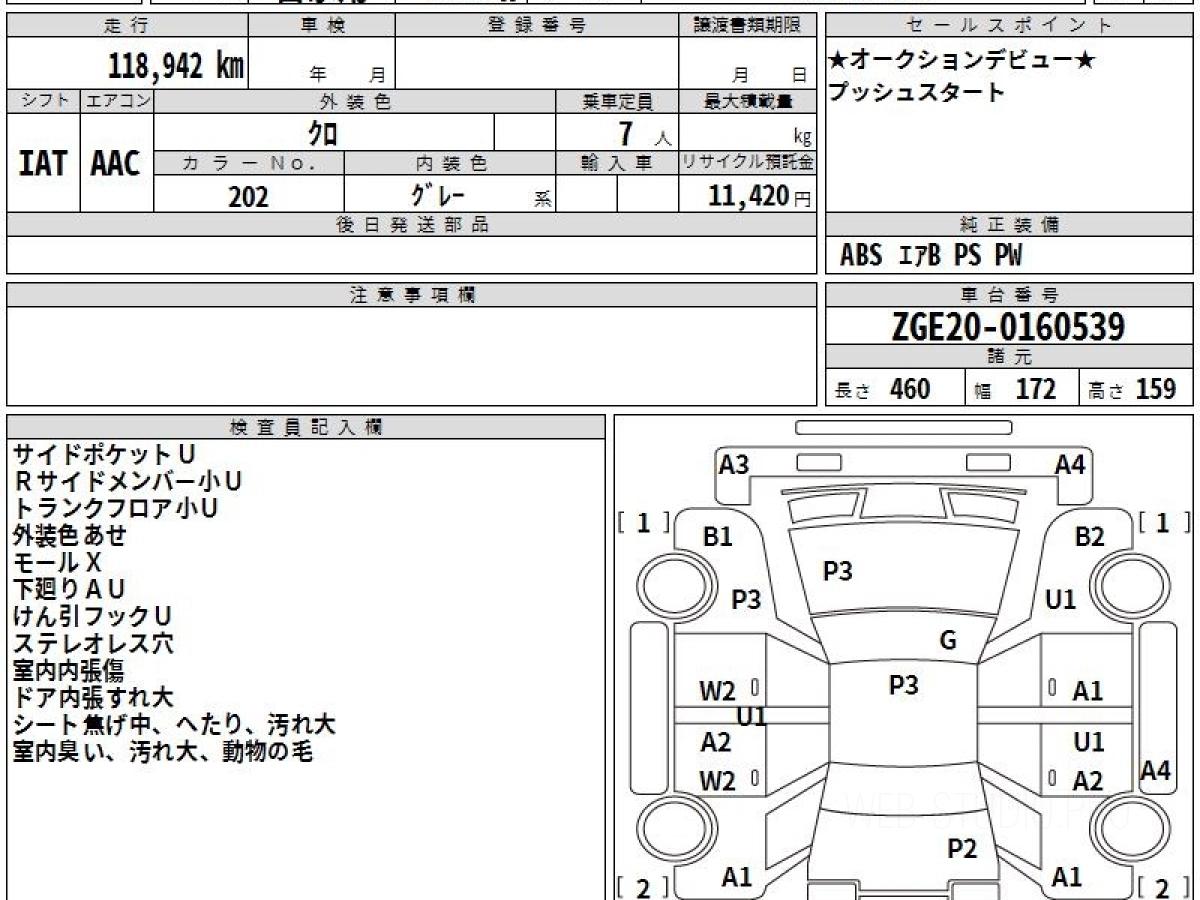
Task: Click the 諸元 header
Action: (x=1010, y=357)
